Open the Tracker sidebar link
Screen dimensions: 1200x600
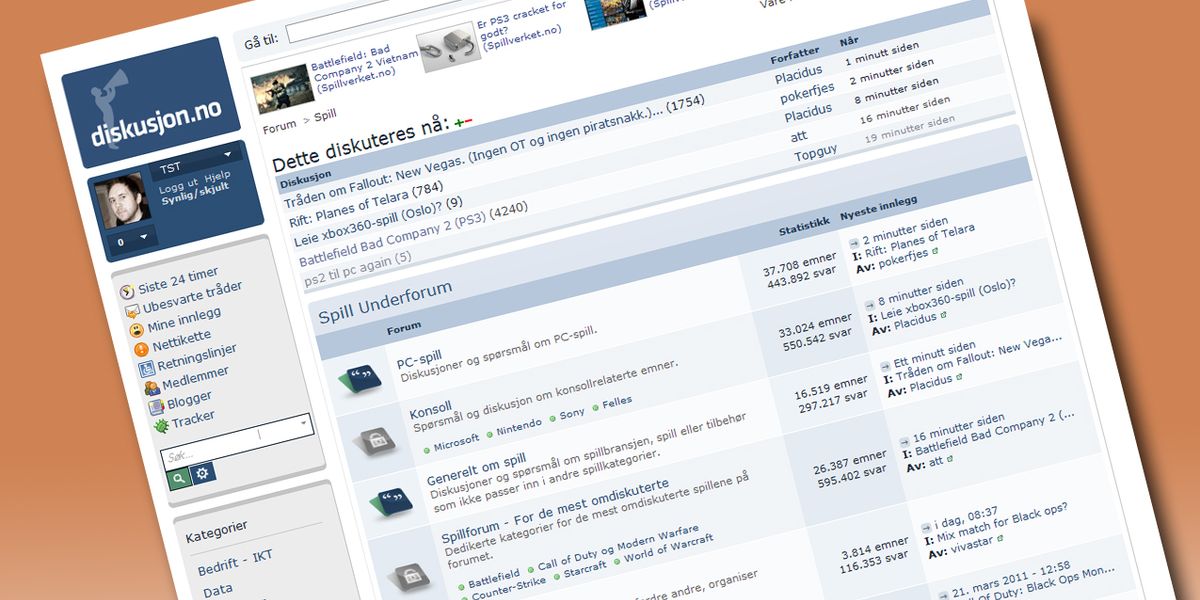[x=193, y=420]
